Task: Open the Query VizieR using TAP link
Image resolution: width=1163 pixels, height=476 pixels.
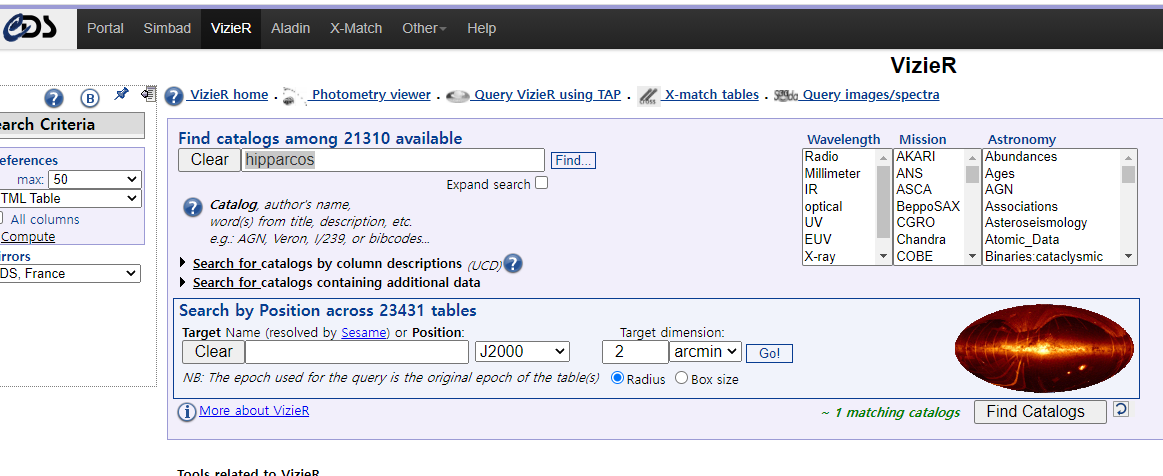Action: click(547, 95)
